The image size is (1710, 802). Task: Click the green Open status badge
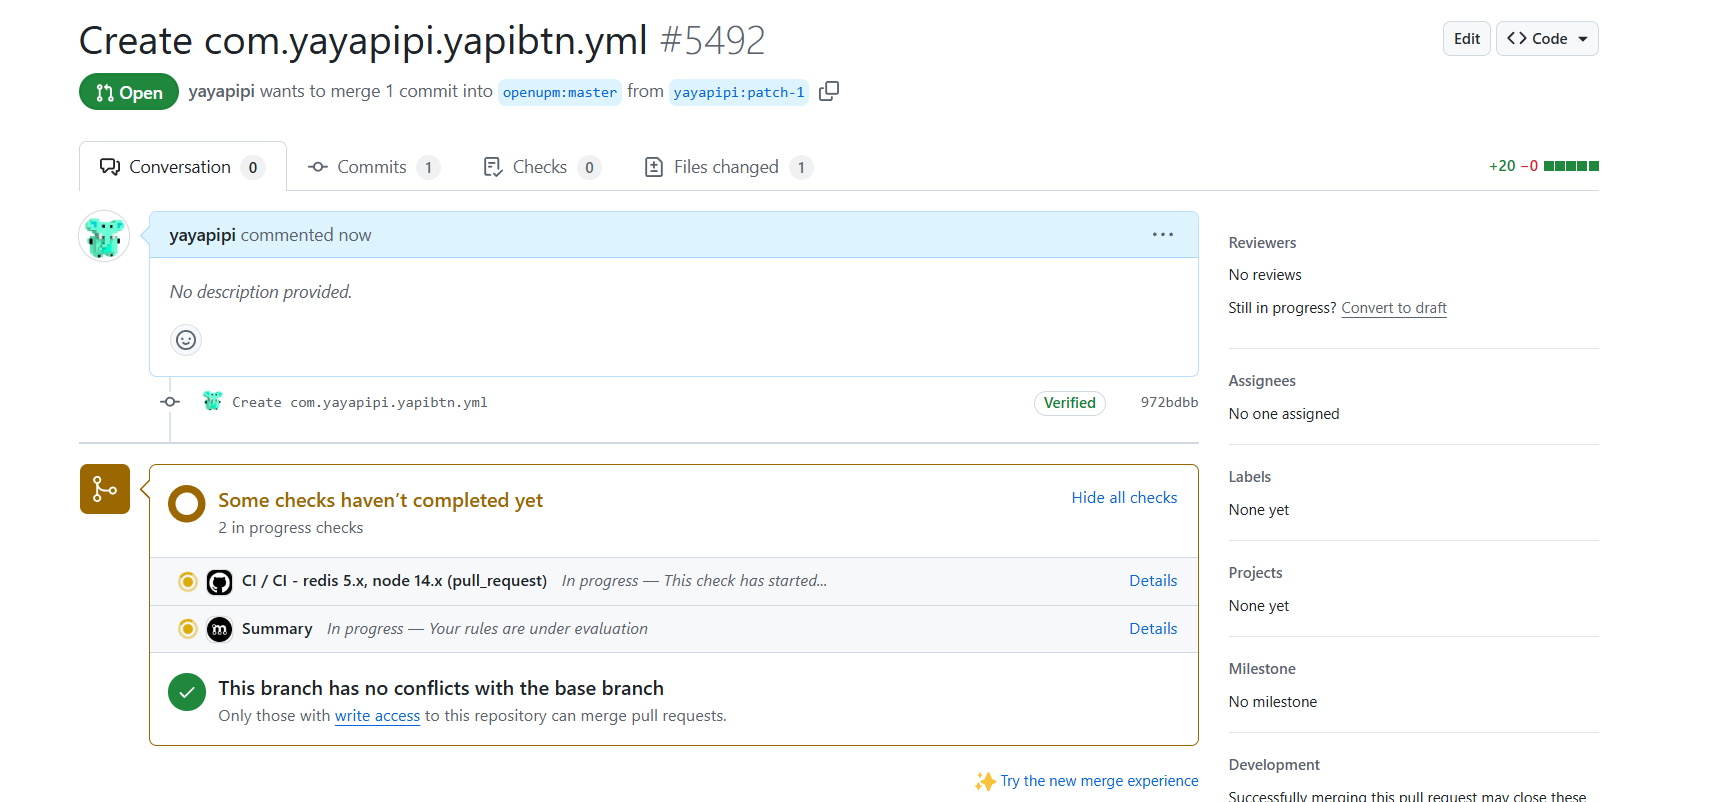pos(129,92)
